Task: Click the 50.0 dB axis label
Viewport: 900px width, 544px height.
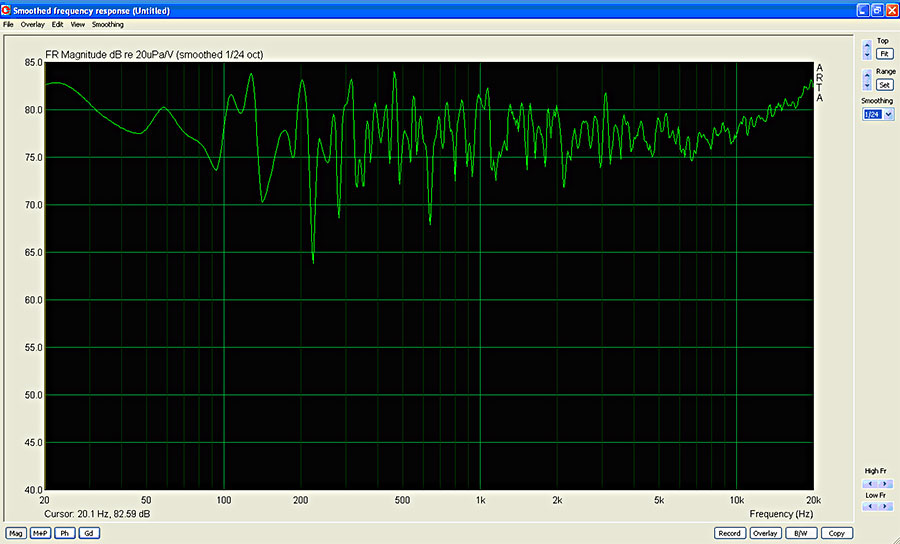Action: click(x=33, y=395)
